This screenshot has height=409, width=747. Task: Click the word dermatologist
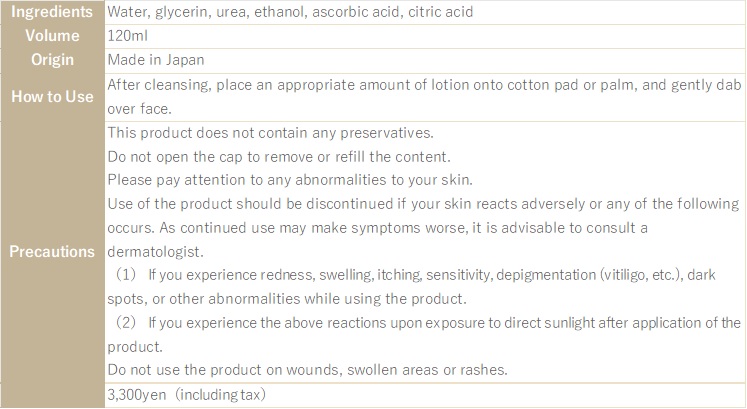click(x=155, y=251)
